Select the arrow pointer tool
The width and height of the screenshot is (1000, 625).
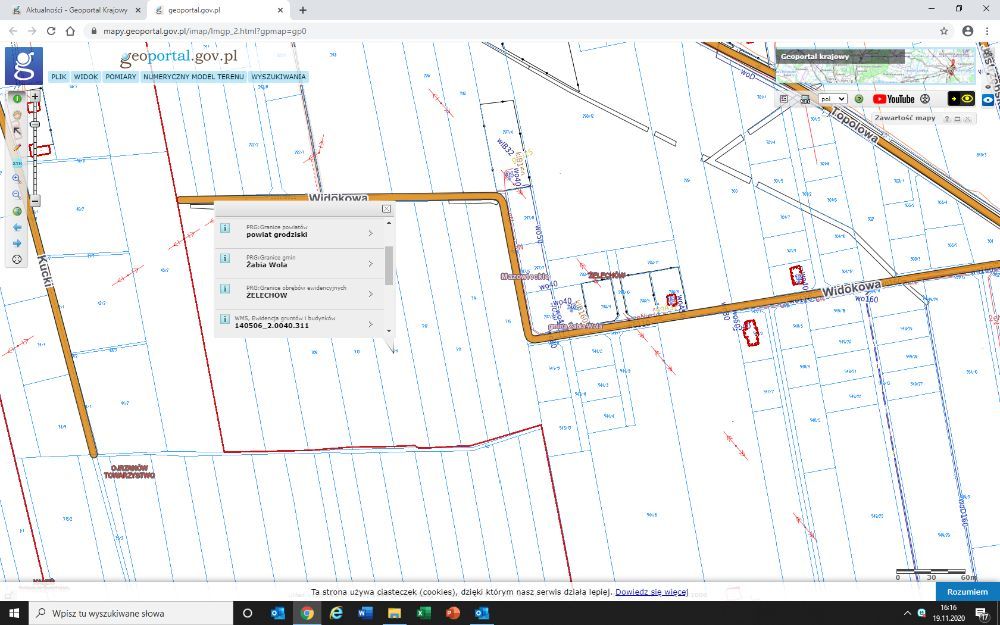pyautogui.click(x=17, y=131)
